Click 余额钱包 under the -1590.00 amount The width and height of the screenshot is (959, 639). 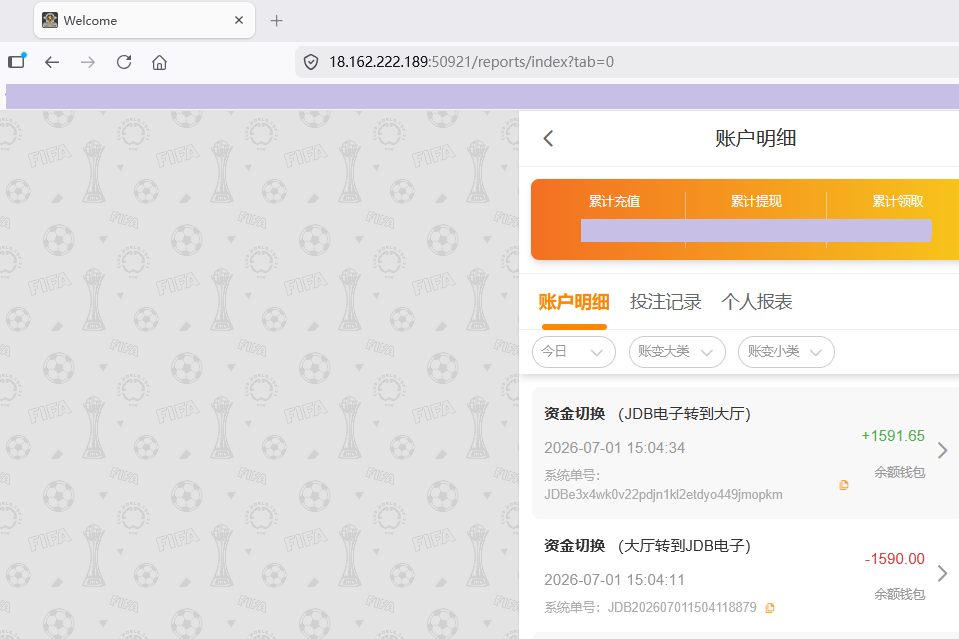pos(900,594)
